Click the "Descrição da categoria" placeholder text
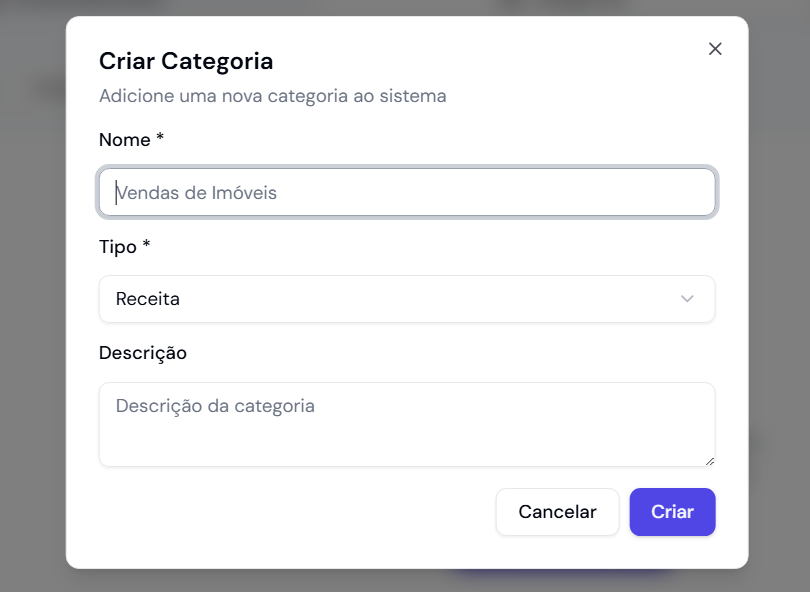This screenshot has height=592, width=810. pyautogui.click(x=215, y=406)
